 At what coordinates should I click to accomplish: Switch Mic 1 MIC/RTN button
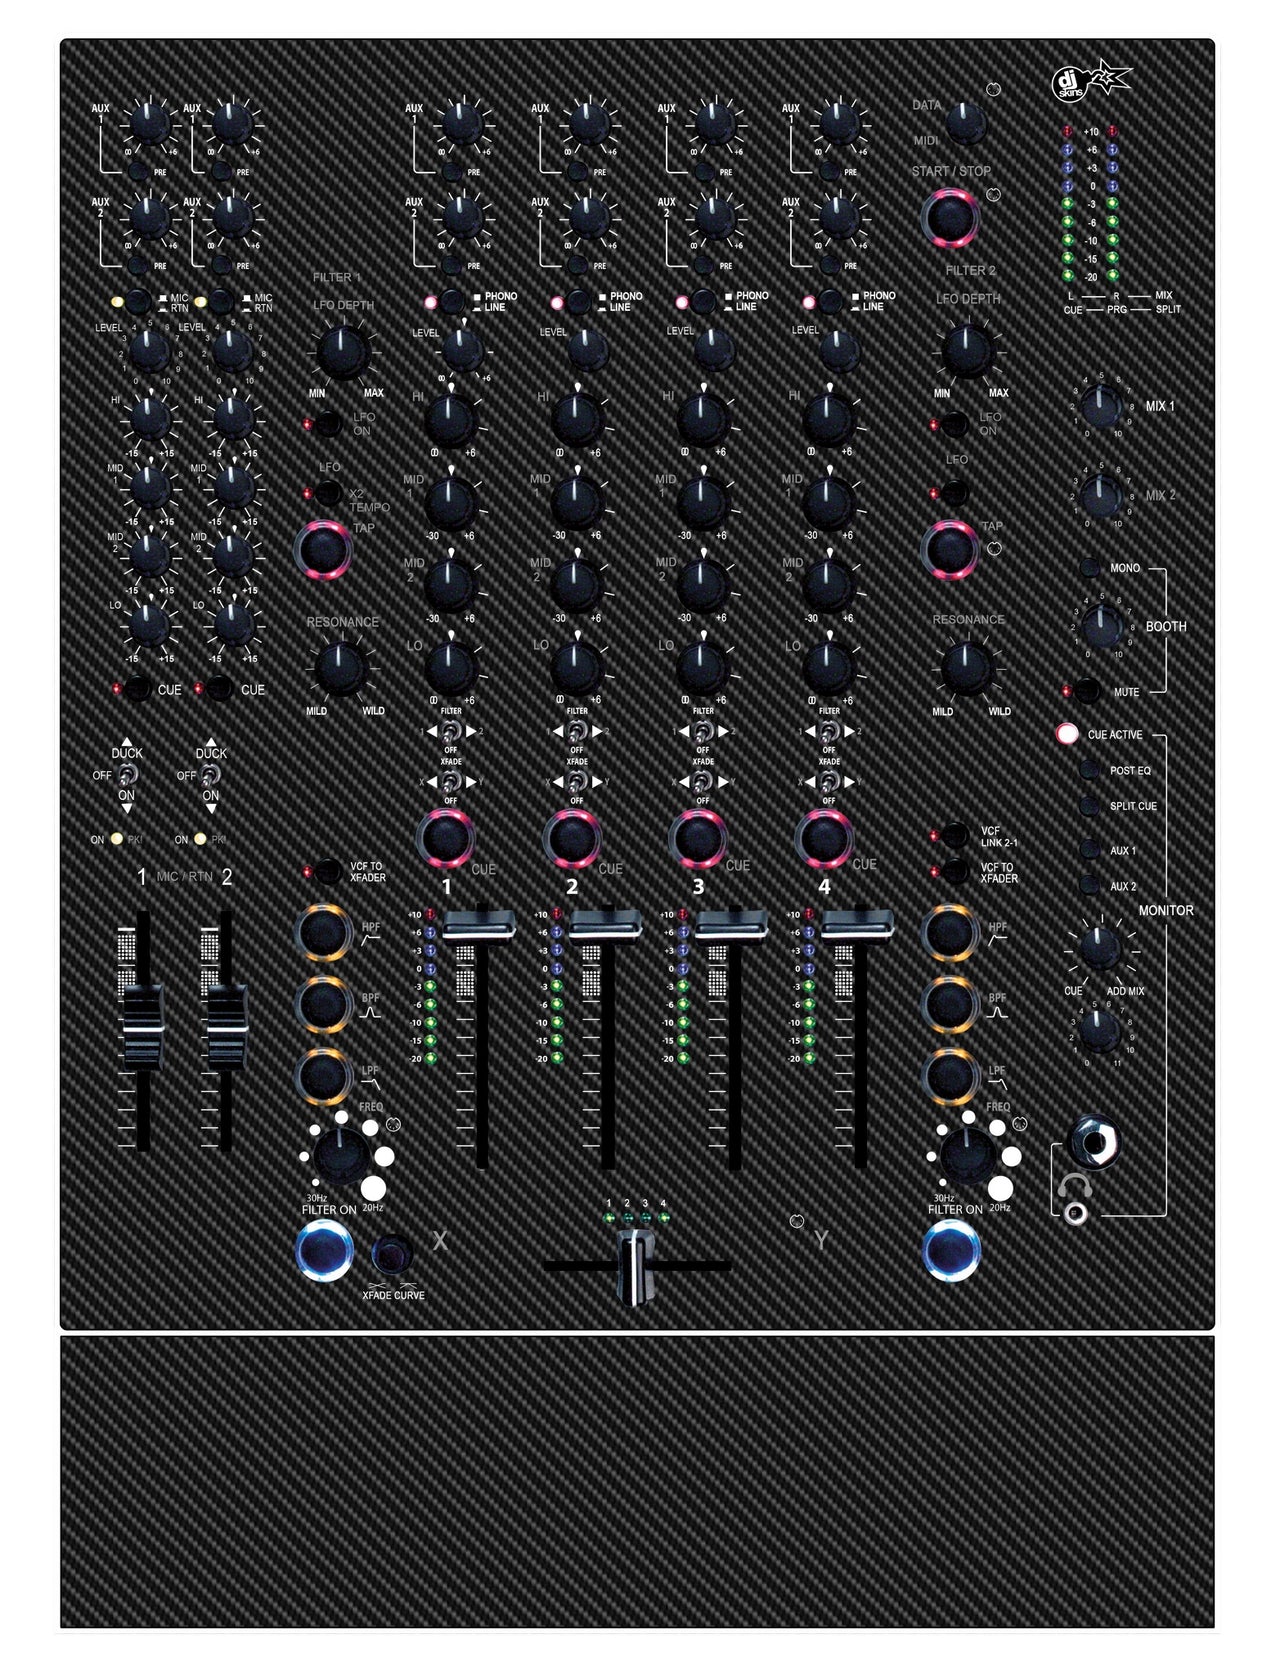(138, 300)
